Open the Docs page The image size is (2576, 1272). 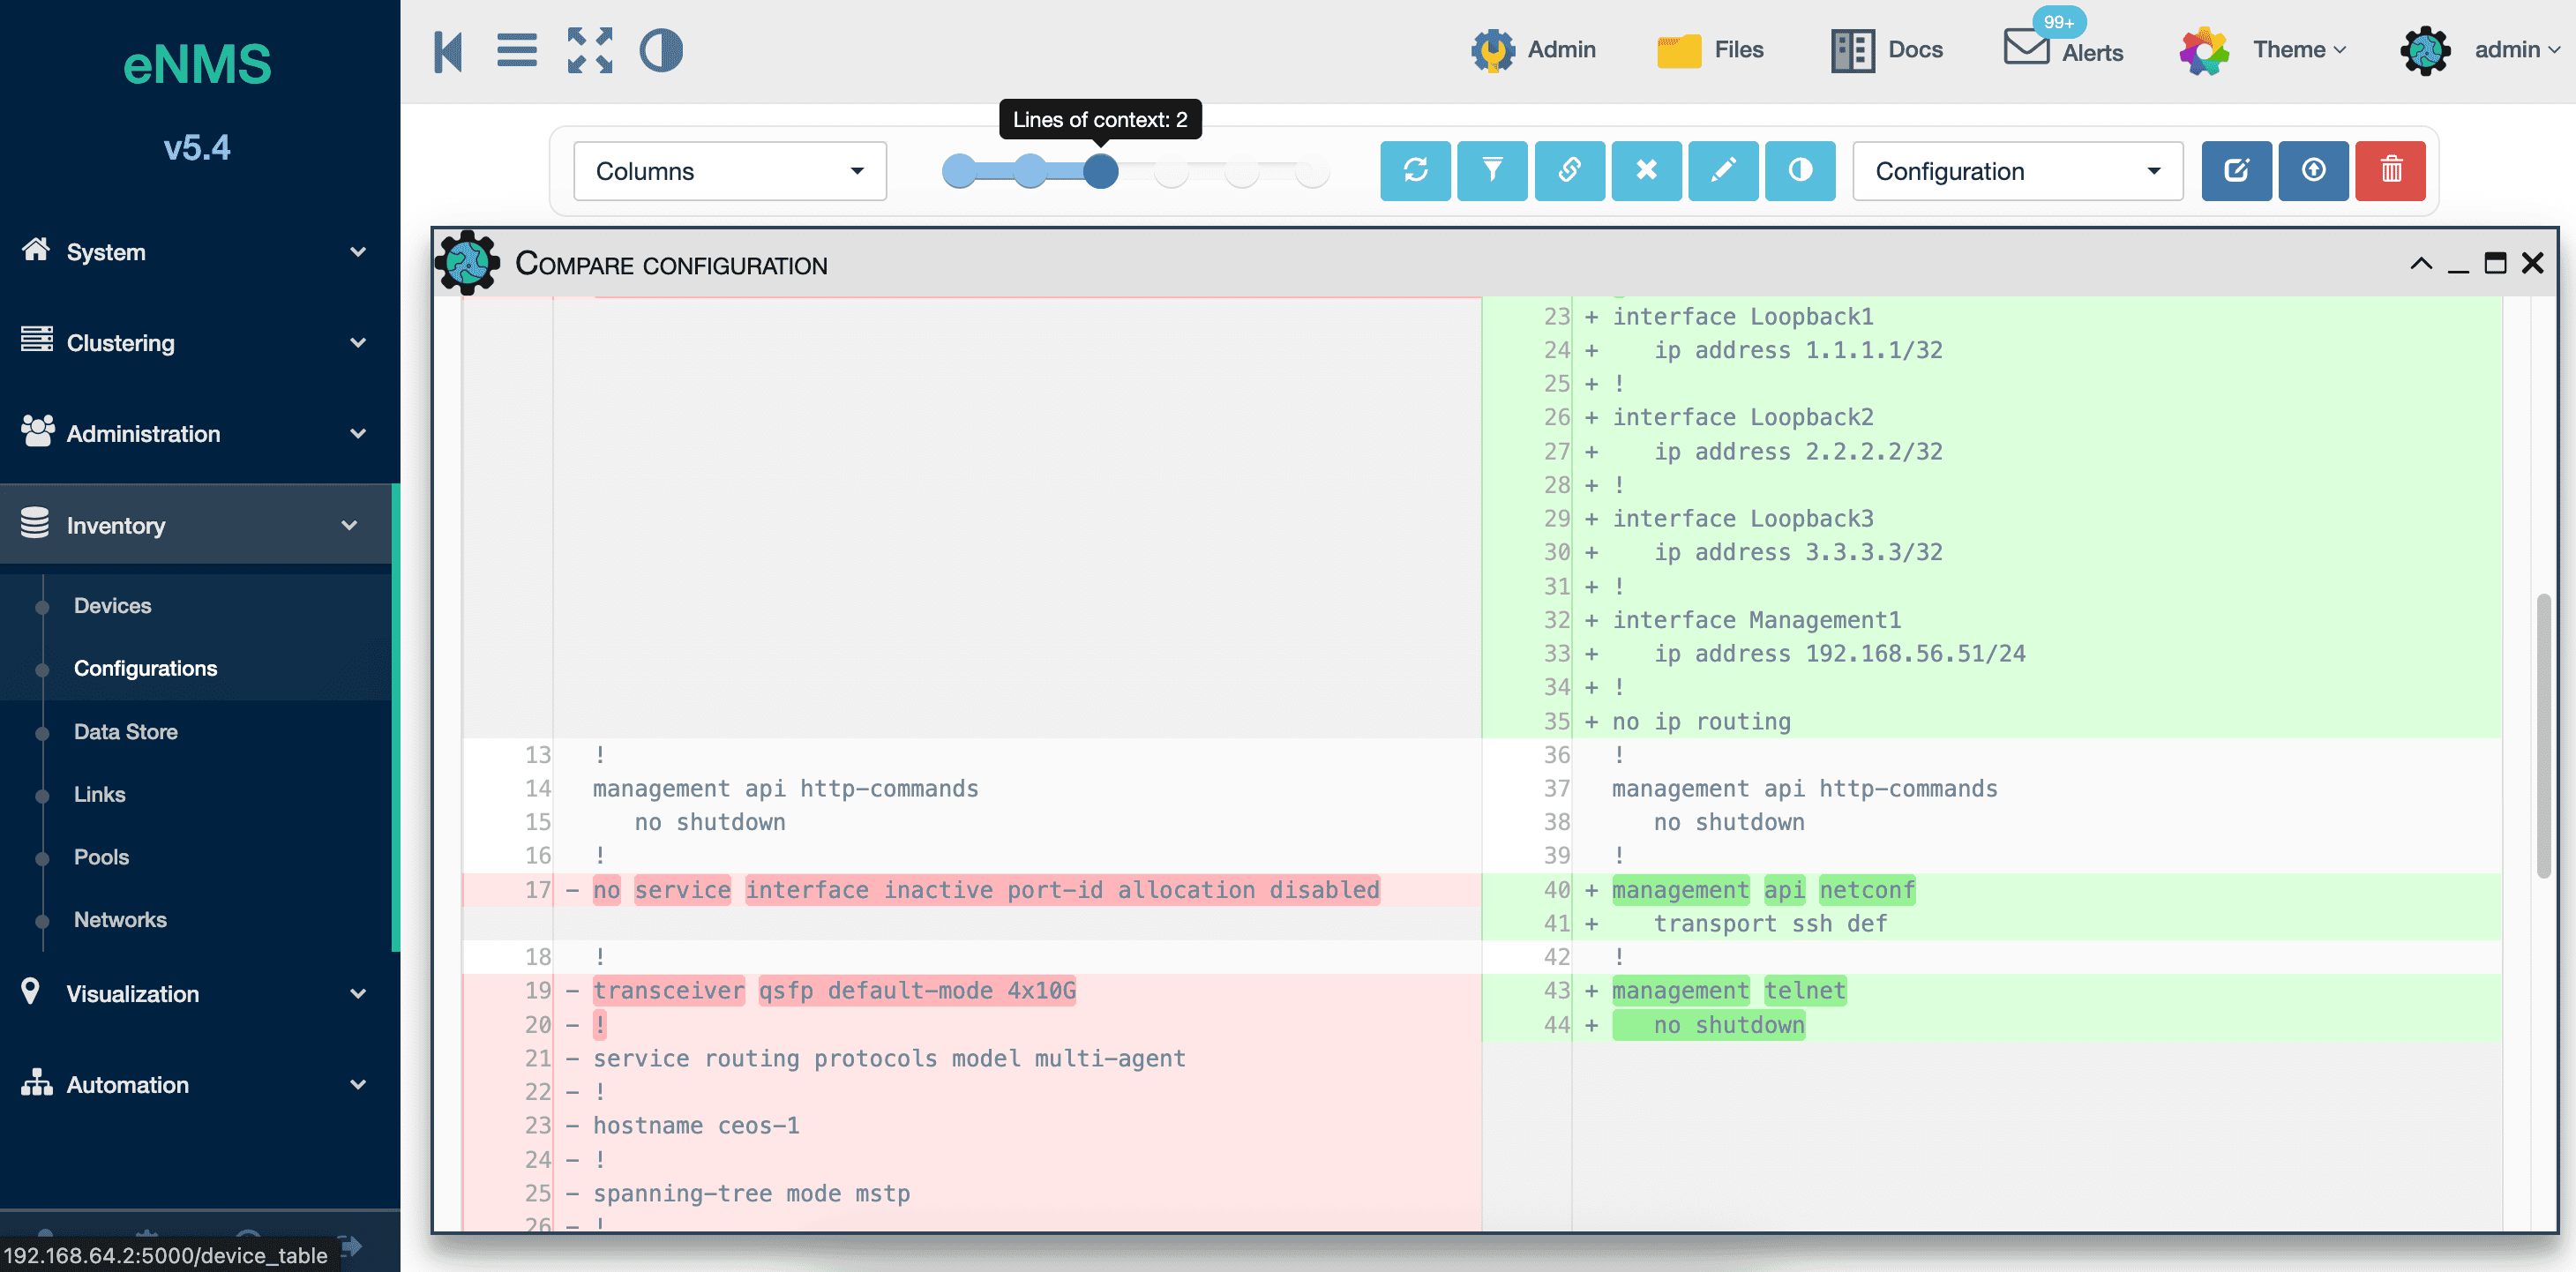point(1887,50)
